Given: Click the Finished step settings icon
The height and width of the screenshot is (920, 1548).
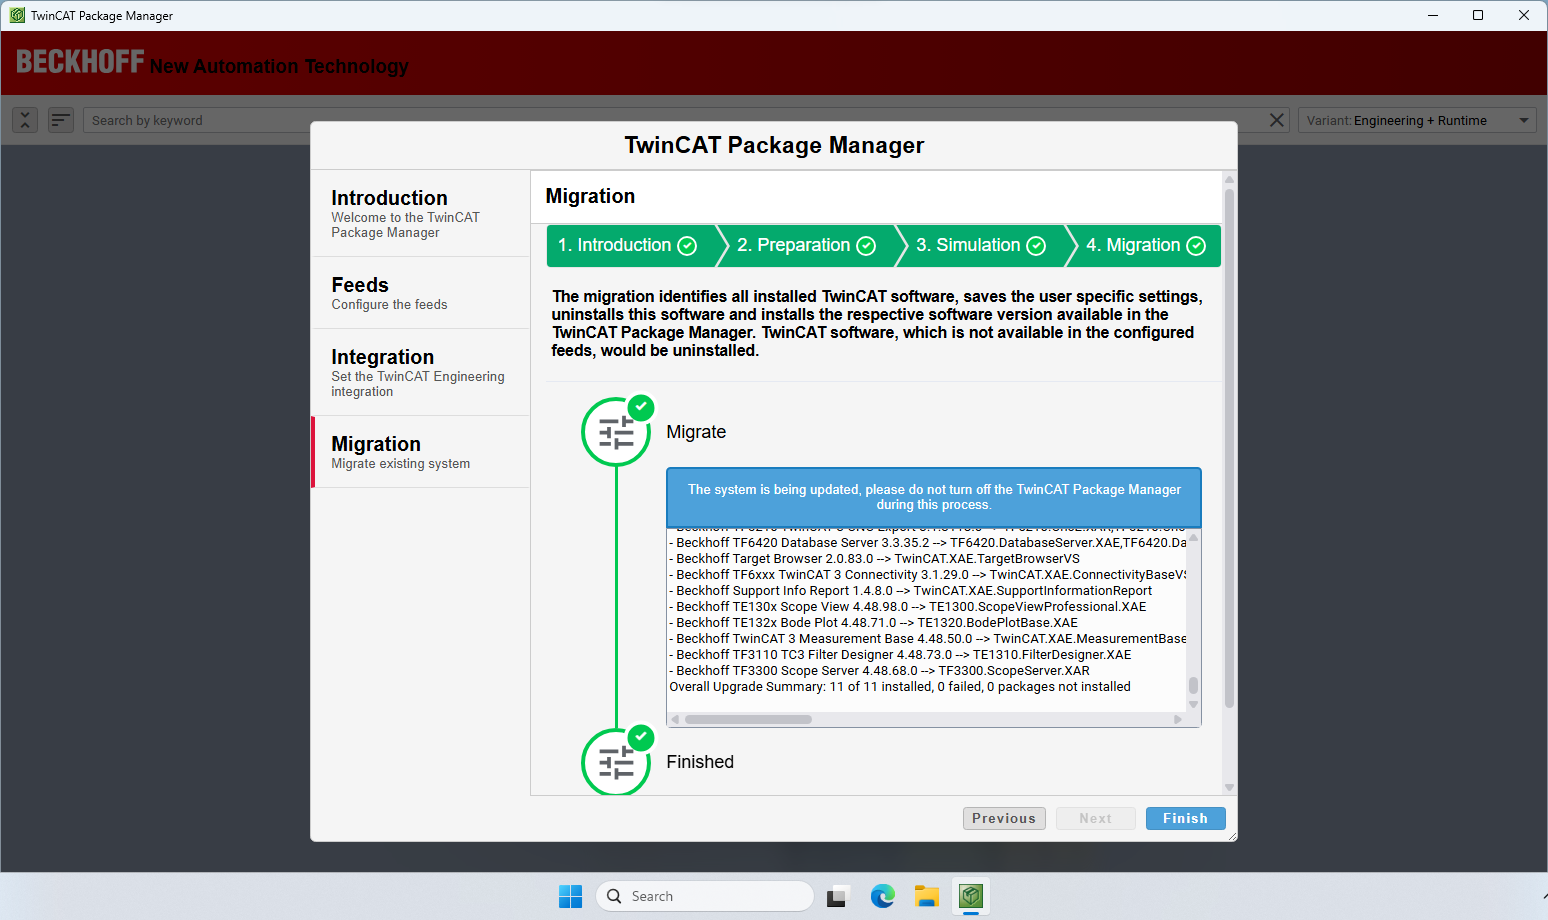Looking at the screenshot, I should [x=616, y=764].
